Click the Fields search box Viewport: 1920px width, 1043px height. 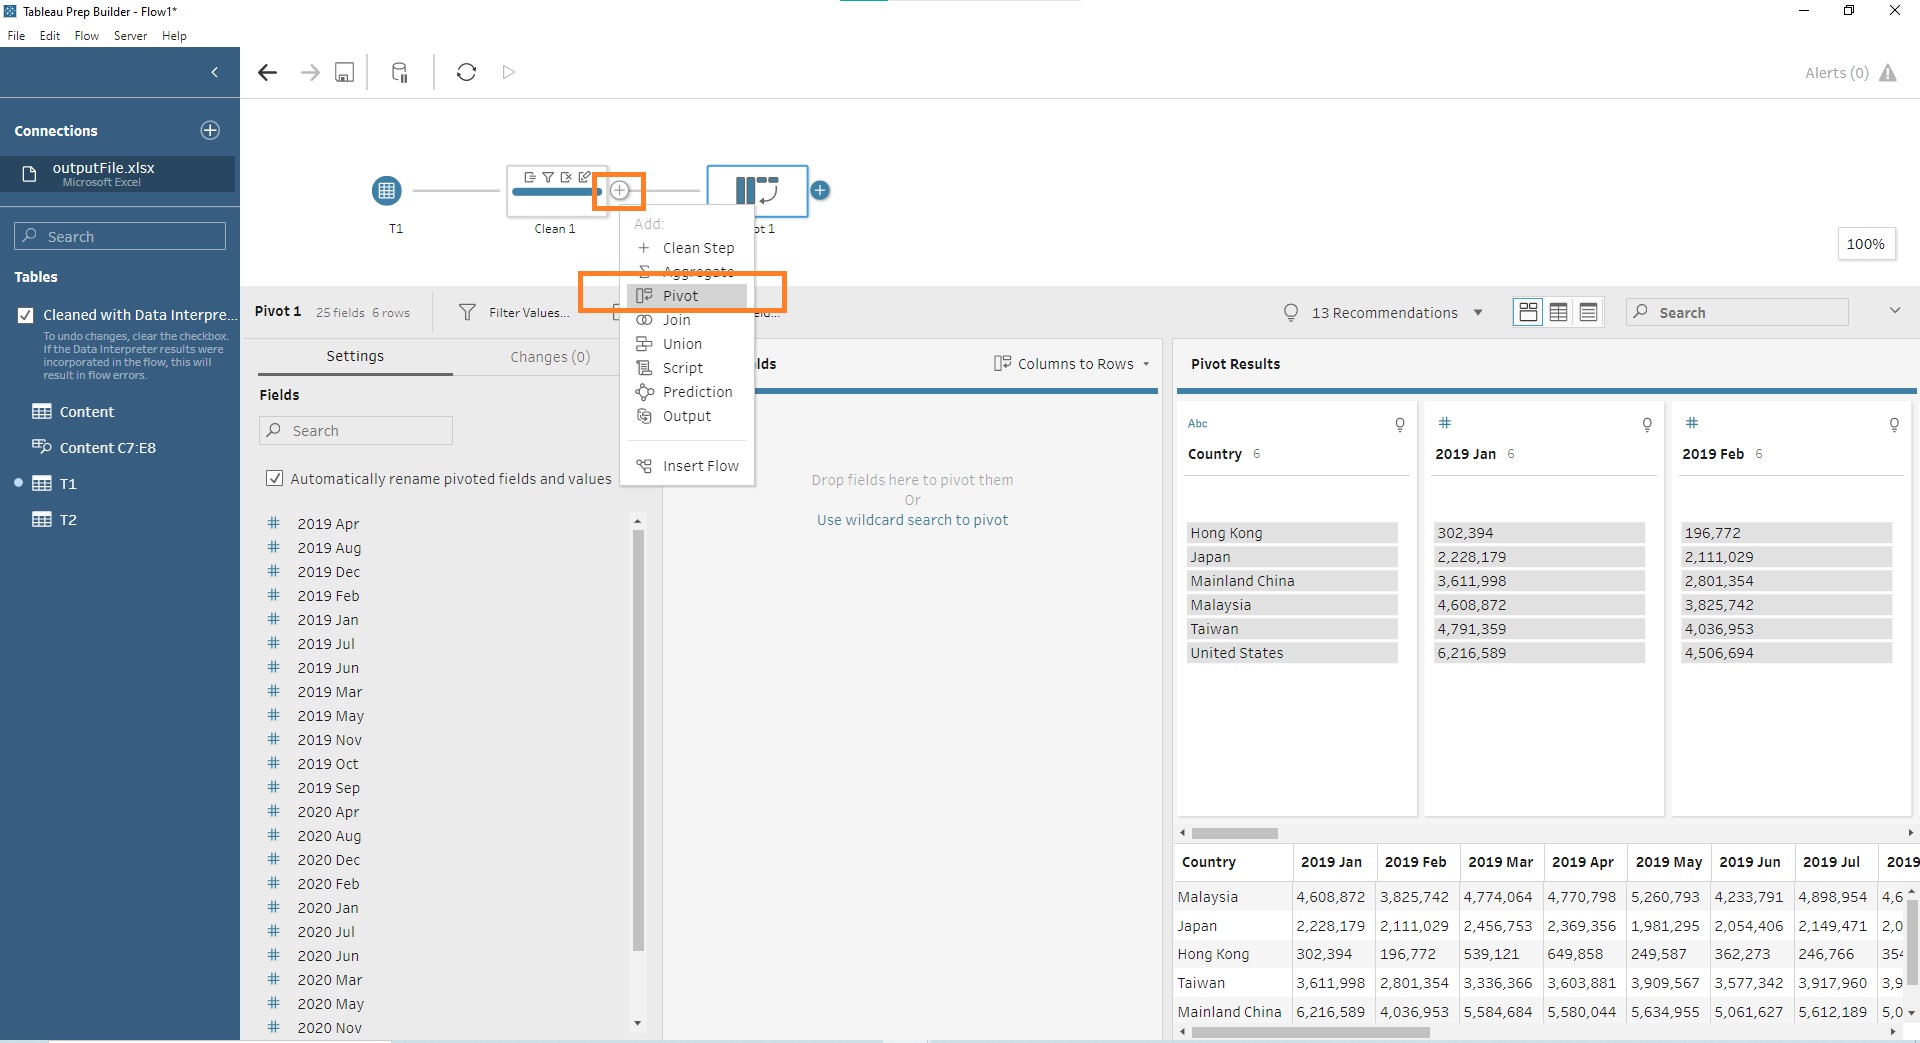click(356, 431)
